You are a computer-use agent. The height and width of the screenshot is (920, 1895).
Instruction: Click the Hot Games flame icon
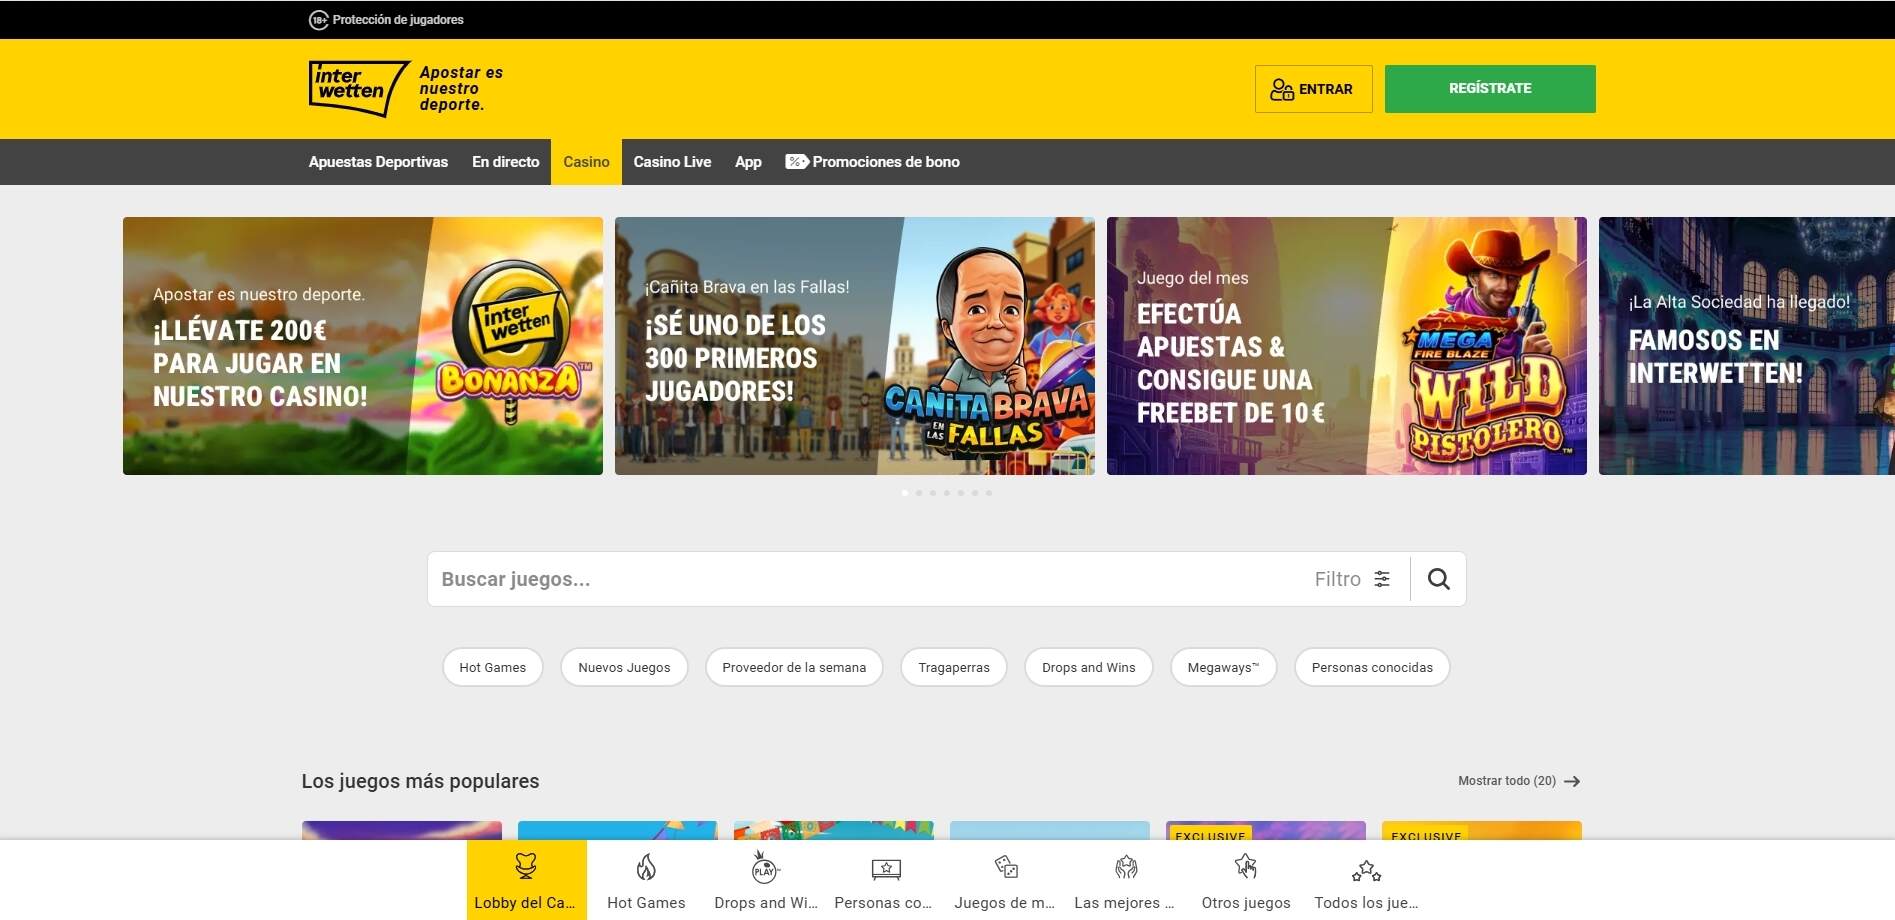(646, 866)
